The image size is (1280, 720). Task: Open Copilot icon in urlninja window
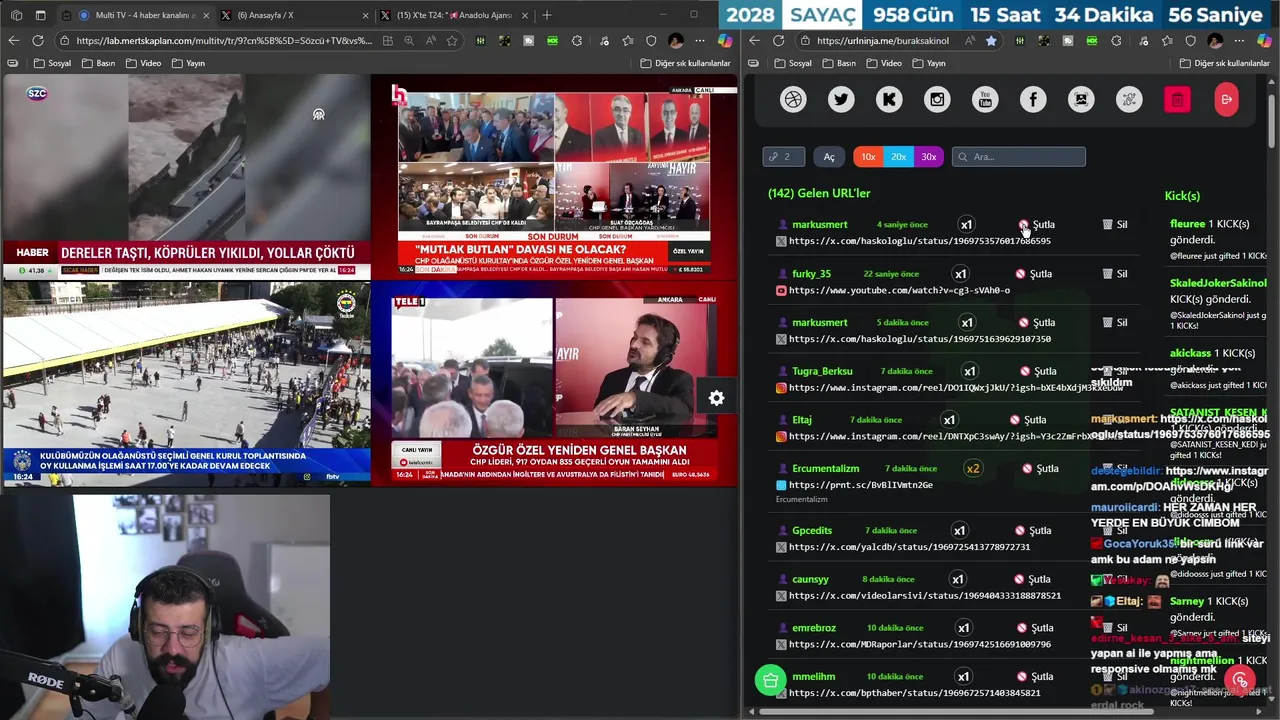[x=1266, y=41]
